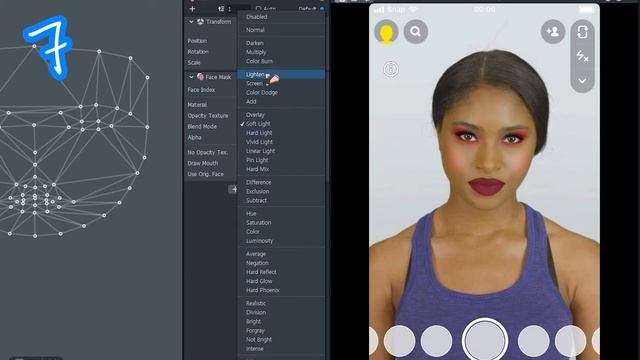
Task: Pick Subtract blend mode
Action: (x=256, y=200)
